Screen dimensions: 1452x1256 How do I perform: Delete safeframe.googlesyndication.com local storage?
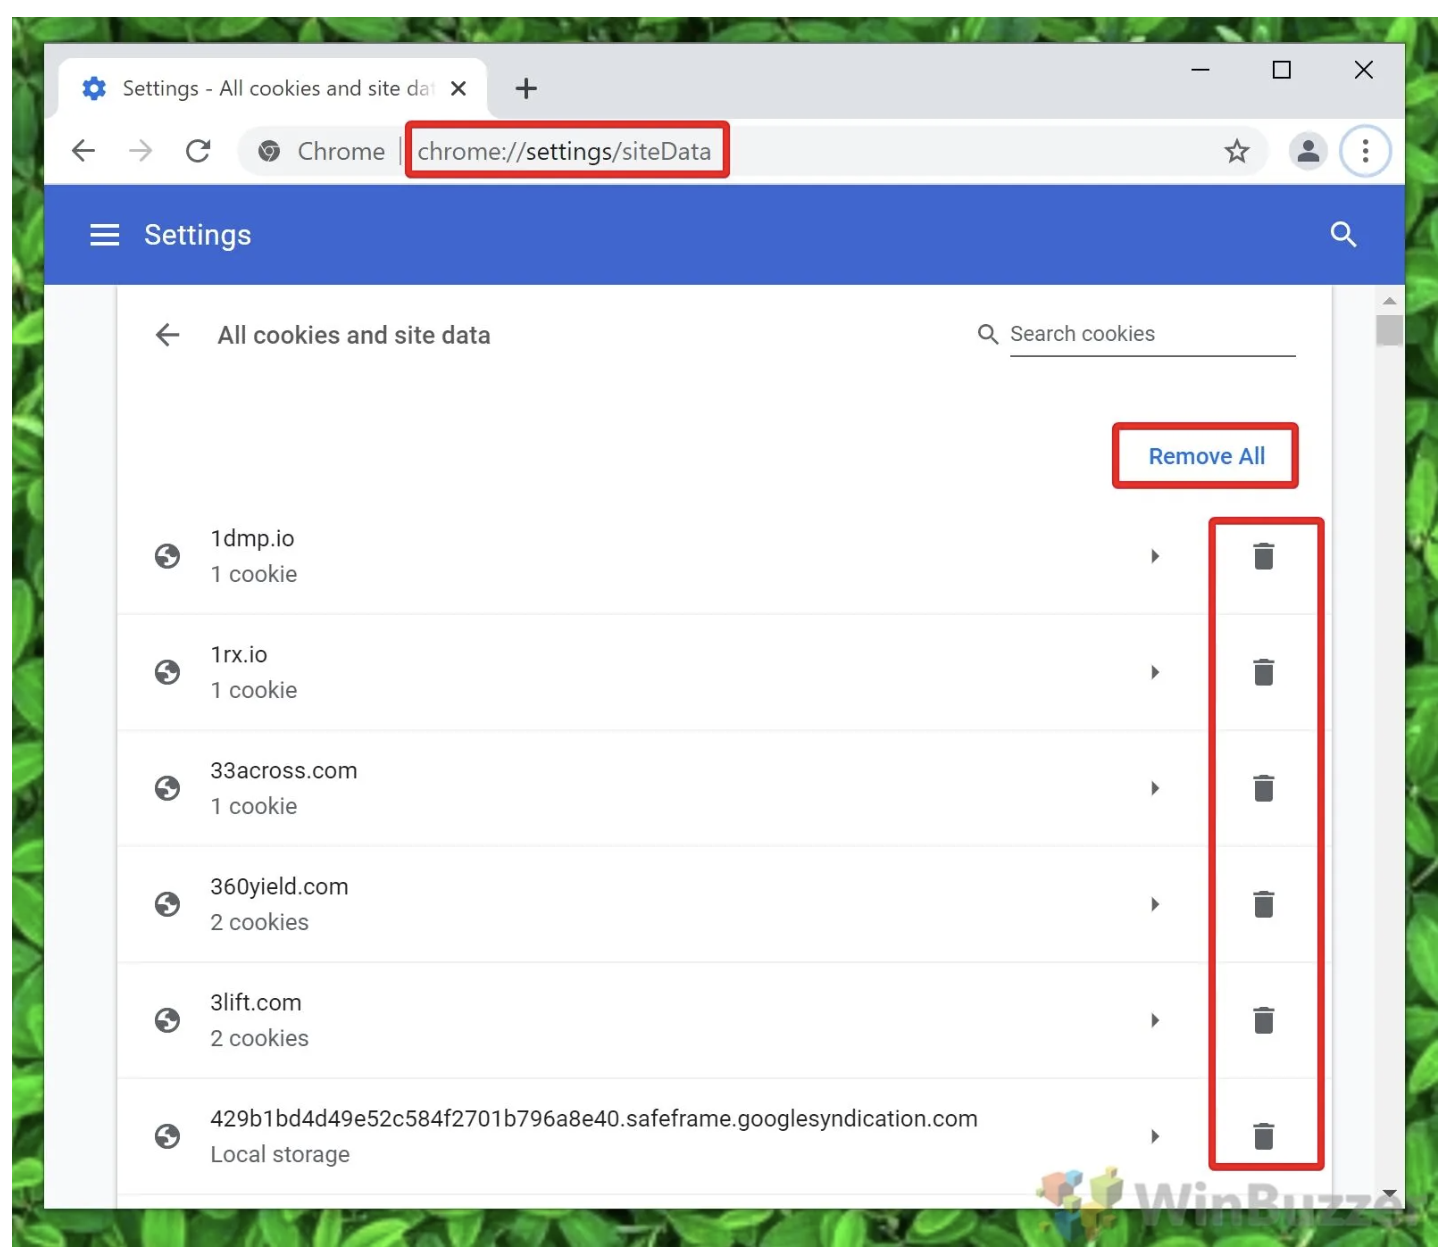(1263, 1136)
